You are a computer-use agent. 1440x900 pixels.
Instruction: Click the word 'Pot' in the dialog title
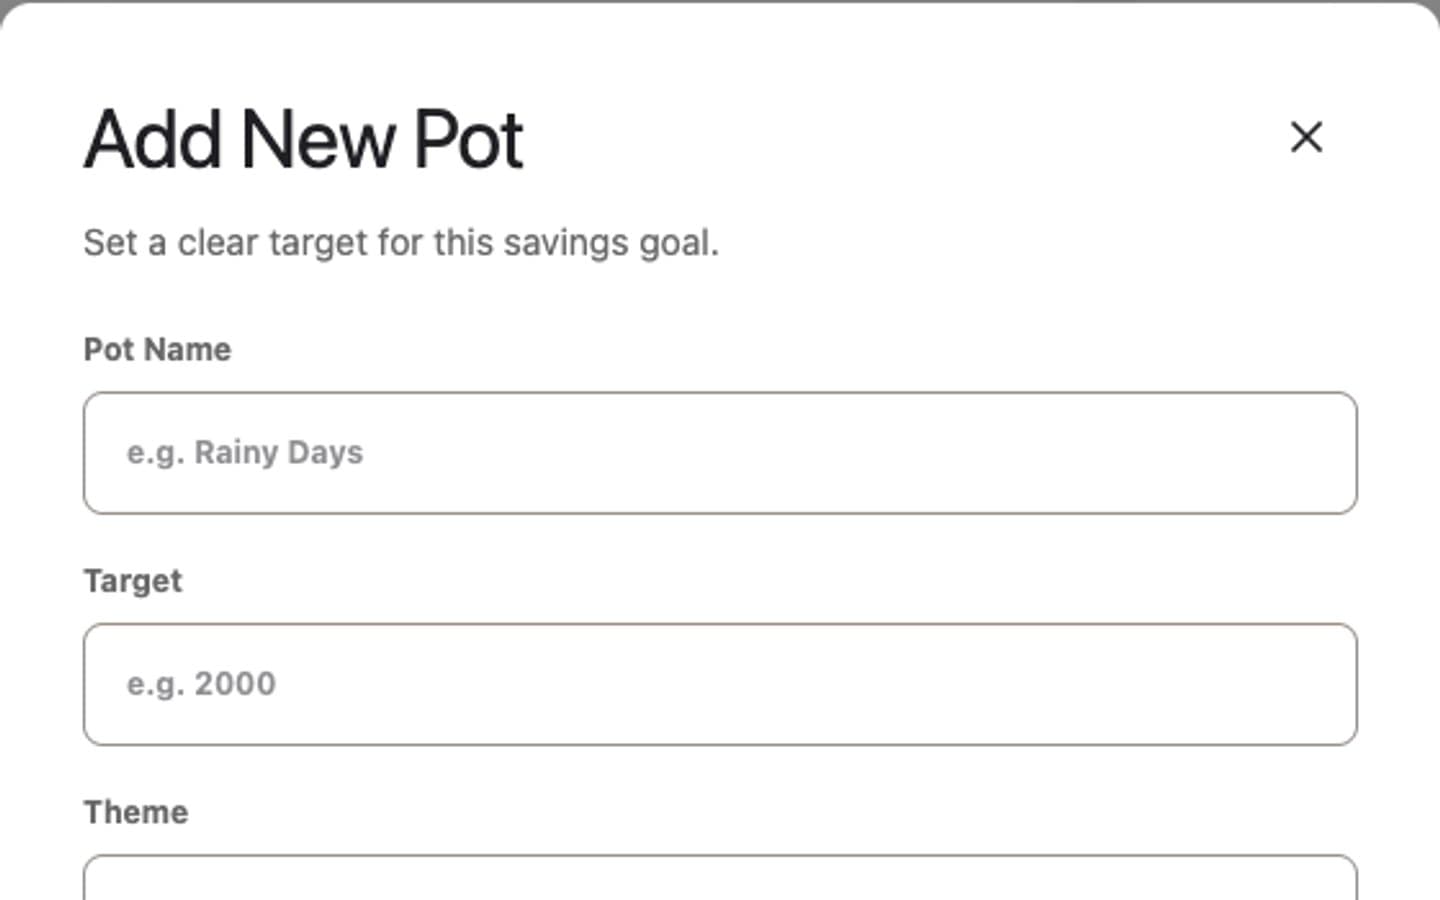[x=468, y=139]
